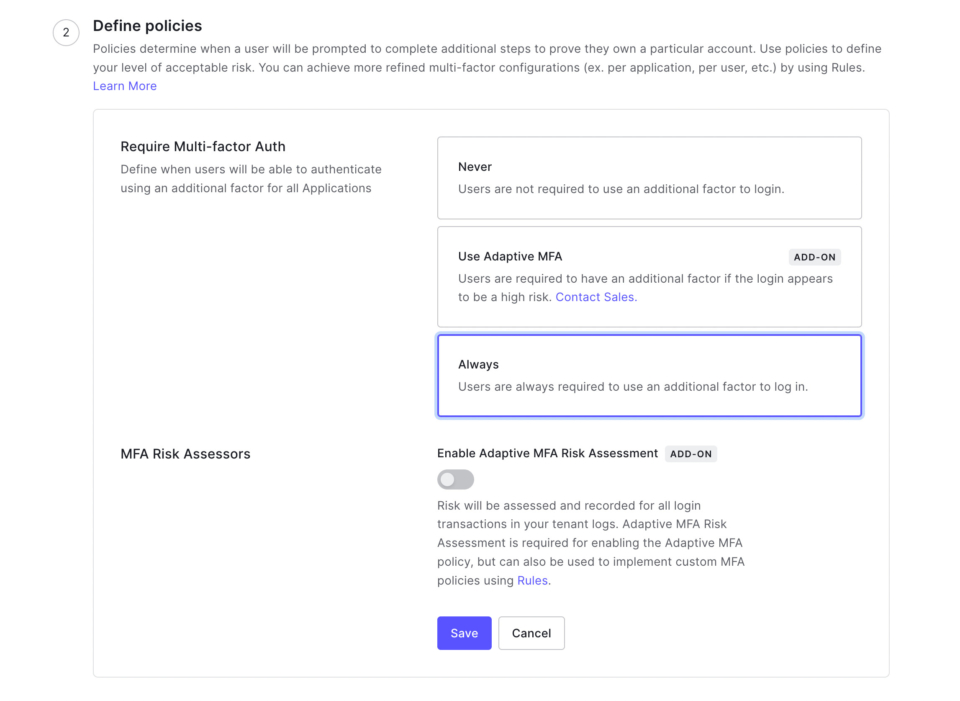Click the MFA Risk Assessors section label
The height and width of the screenshot is (701, 960).
184,453
